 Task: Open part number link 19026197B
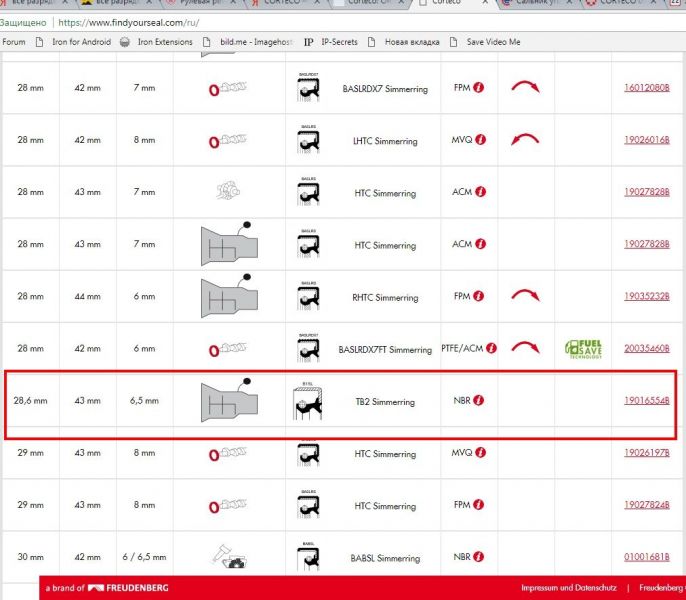click(647, 453)
